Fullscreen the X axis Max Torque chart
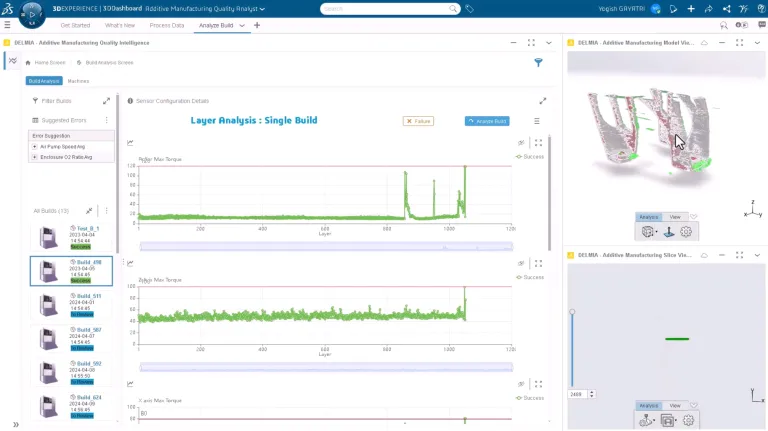The image size is (768, 431). 538,384
